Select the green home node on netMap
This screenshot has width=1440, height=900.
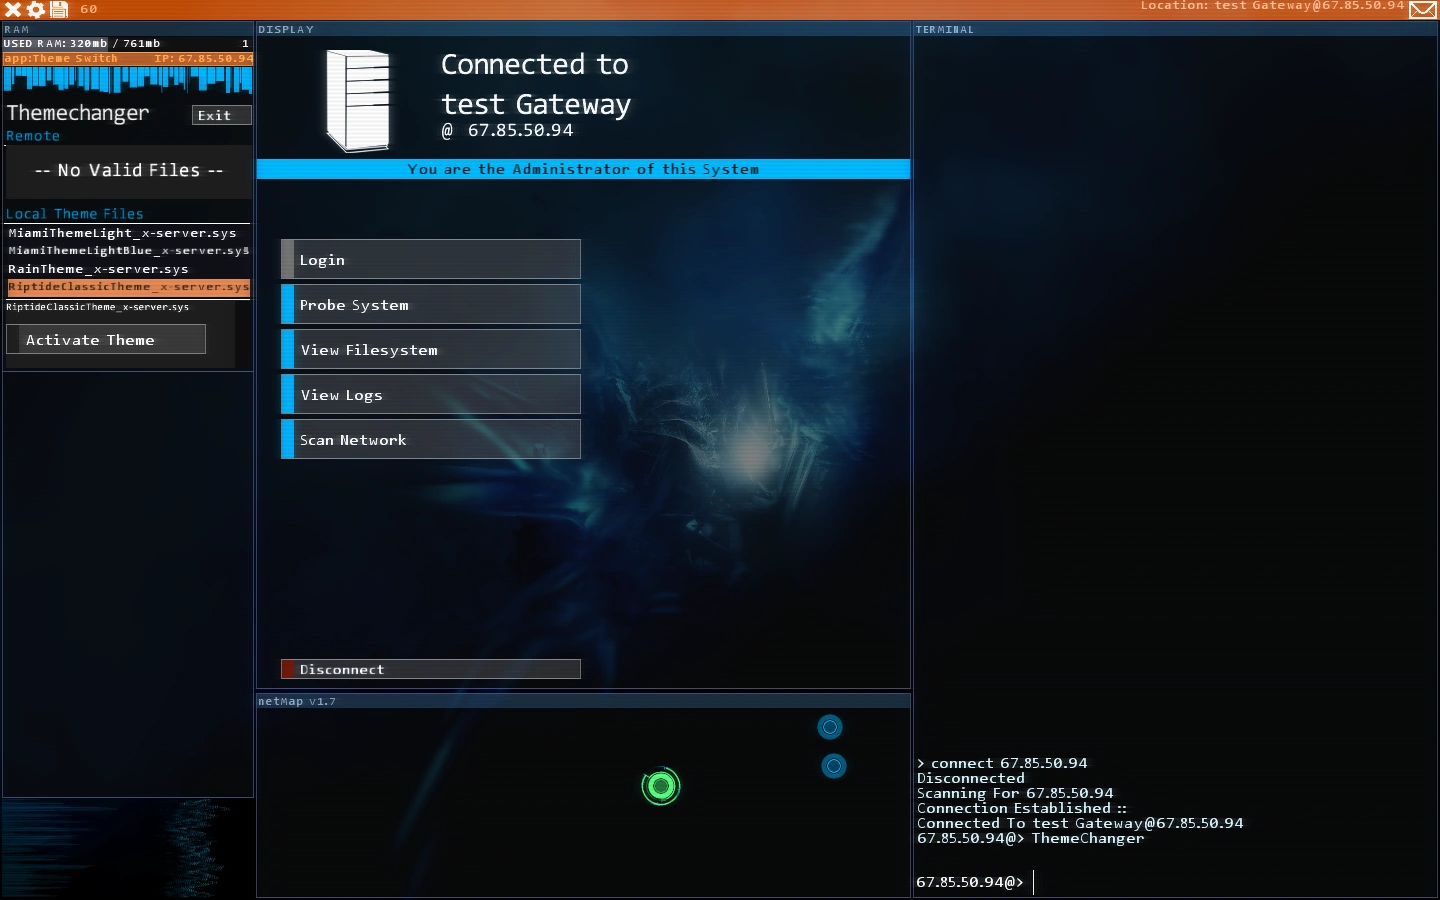660,787
